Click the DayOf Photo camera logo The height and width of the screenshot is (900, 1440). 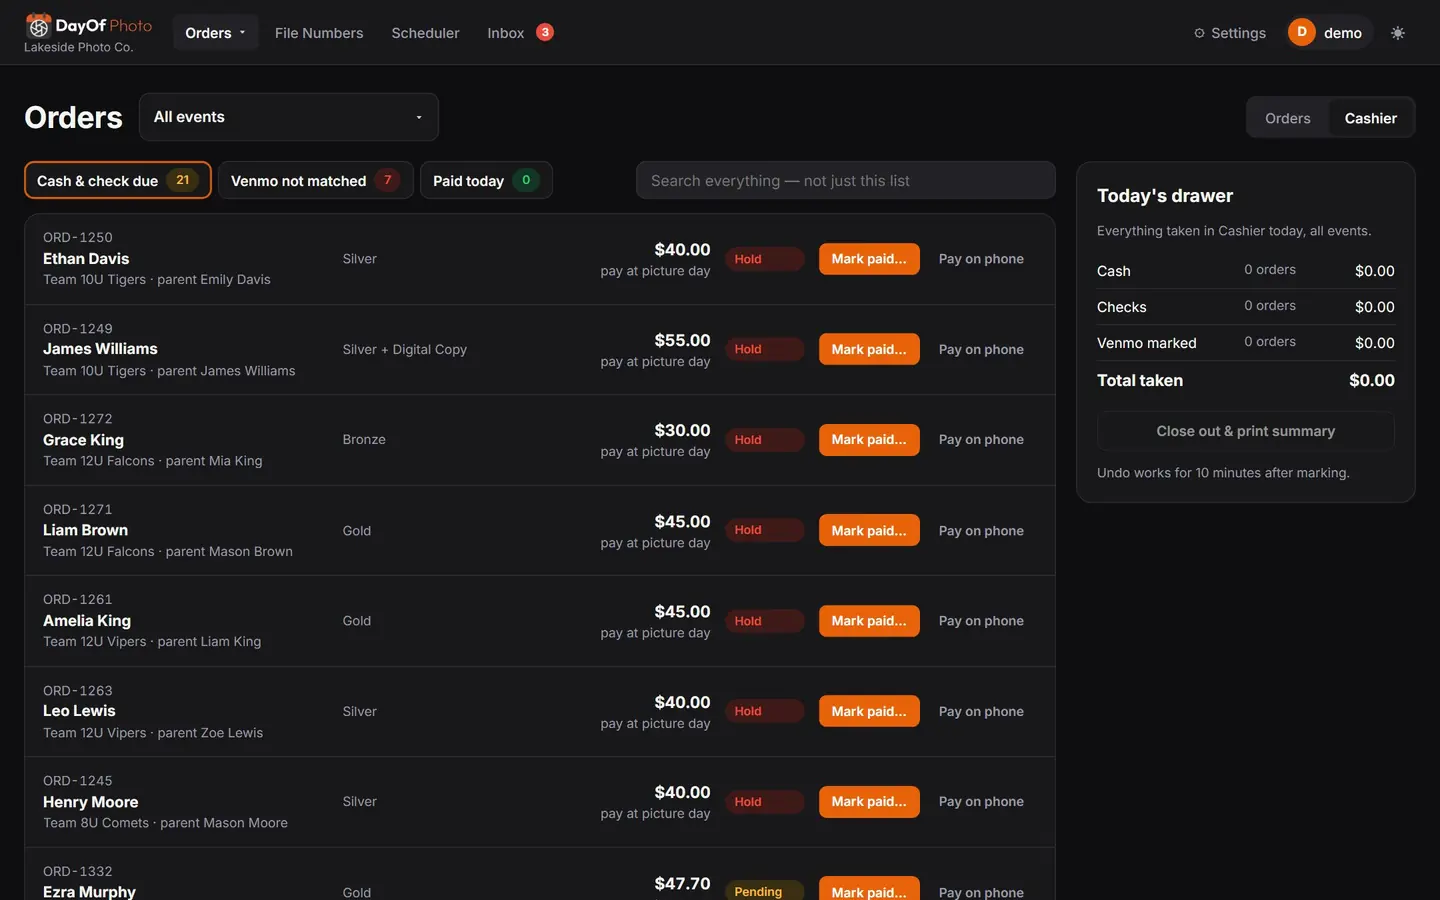38,25
